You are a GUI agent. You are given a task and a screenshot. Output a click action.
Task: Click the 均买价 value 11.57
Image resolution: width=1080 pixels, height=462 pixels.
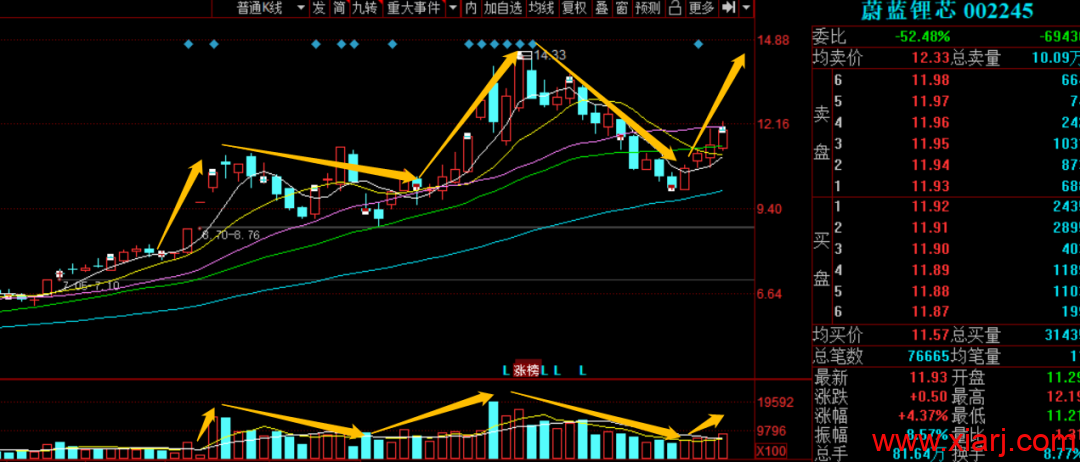click(x=931, y=336)
